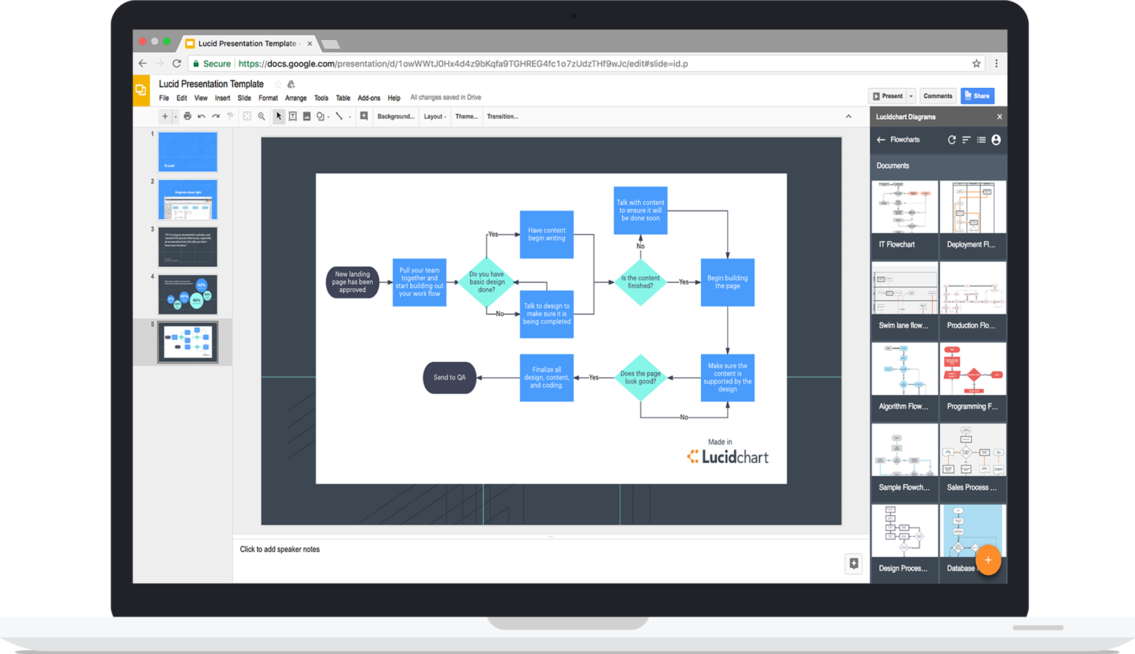
Task: Click the Present button
Action: (x=887, y=96)
